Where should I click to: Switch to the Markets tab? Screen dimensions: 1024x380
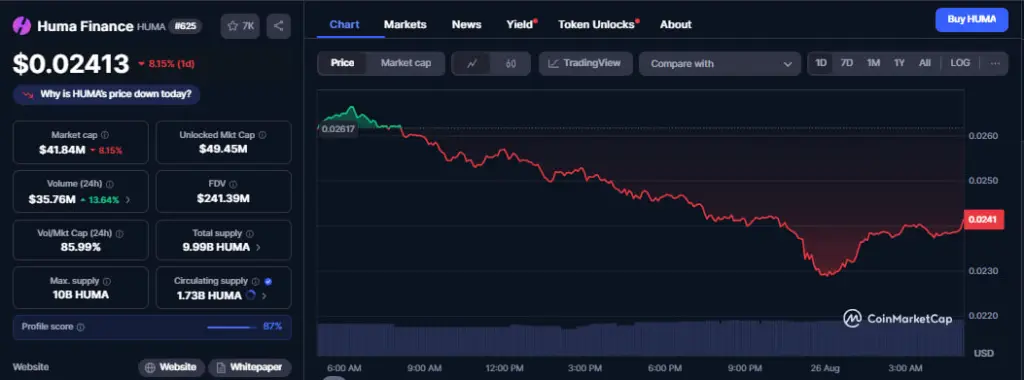click(405, 24)
